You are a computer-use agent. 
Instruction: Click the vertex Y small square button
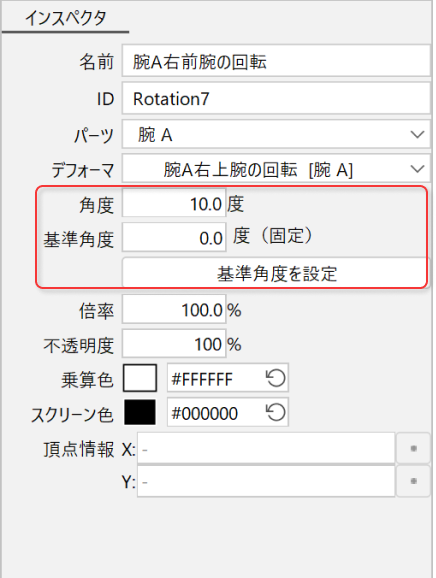(414, 481)
